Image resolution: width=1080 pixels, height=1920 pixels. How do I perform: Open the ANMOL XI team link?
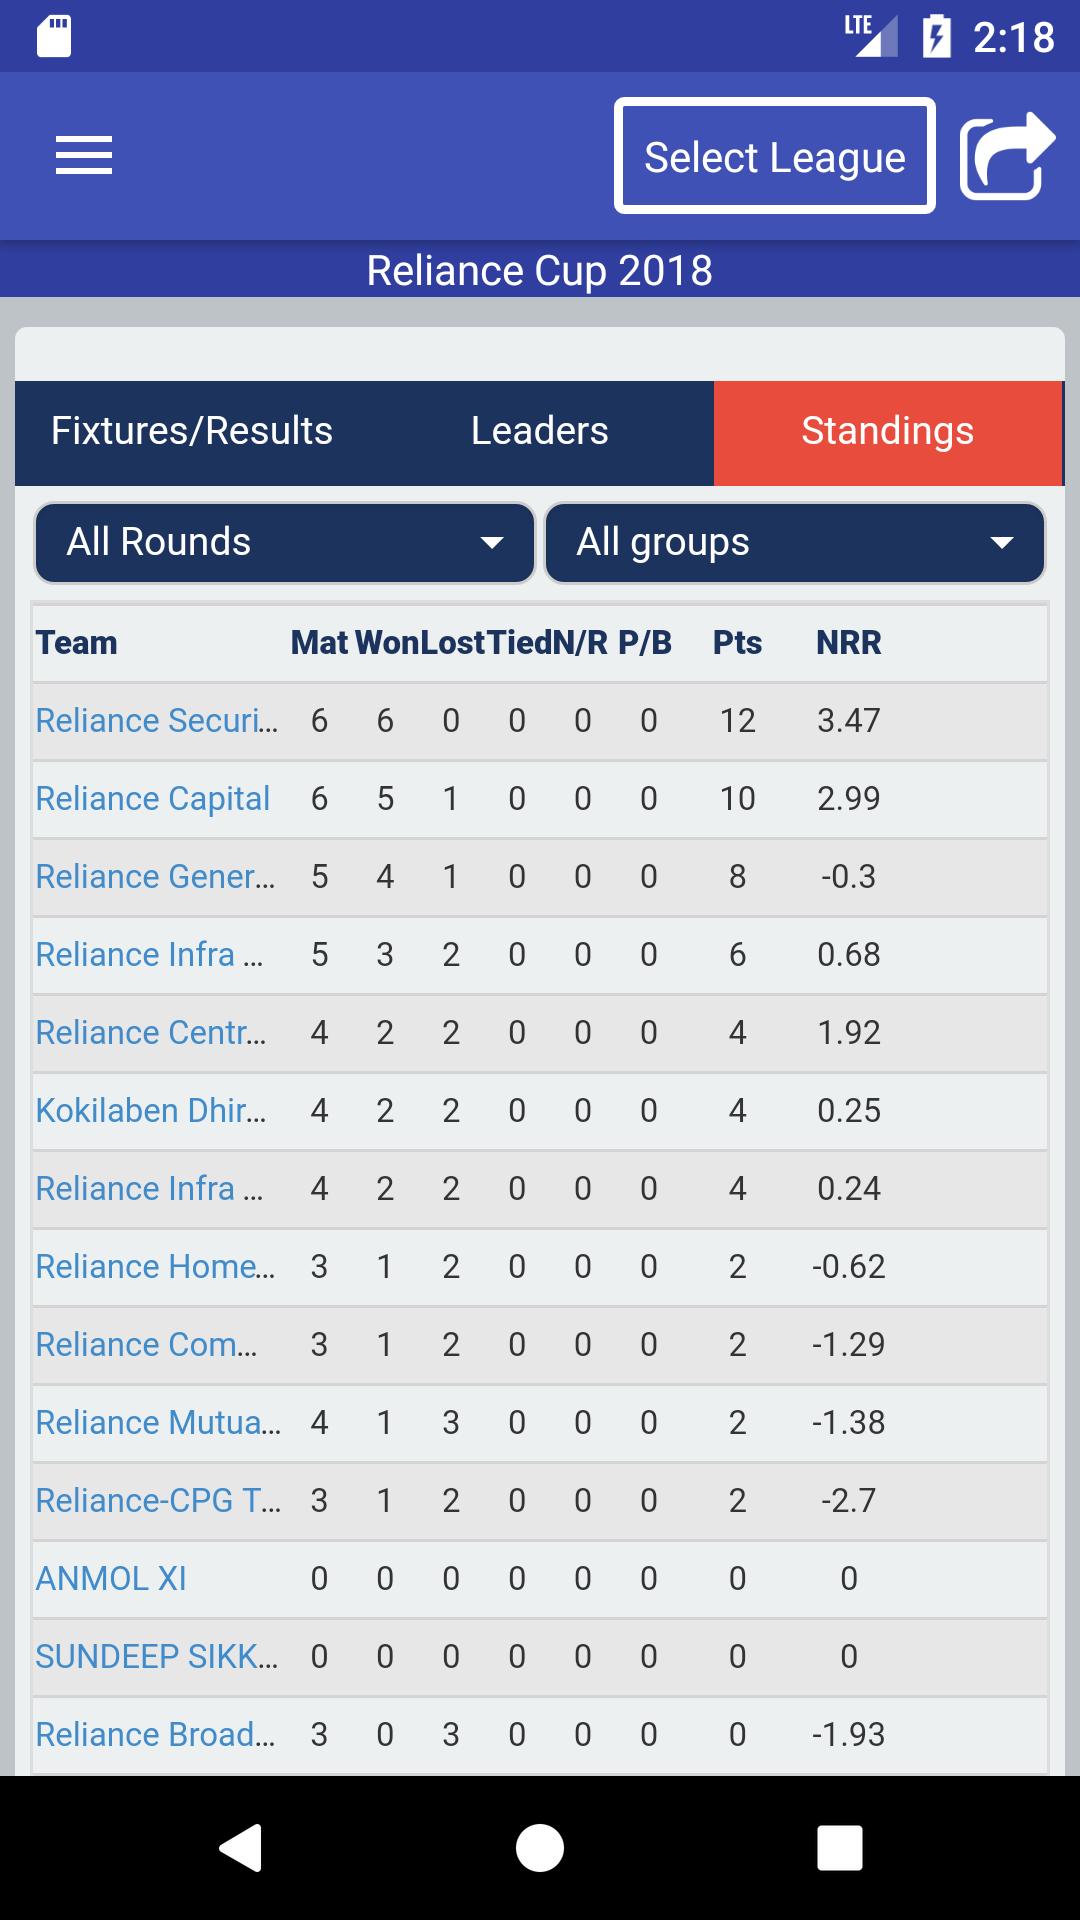tap(111, 1579)
